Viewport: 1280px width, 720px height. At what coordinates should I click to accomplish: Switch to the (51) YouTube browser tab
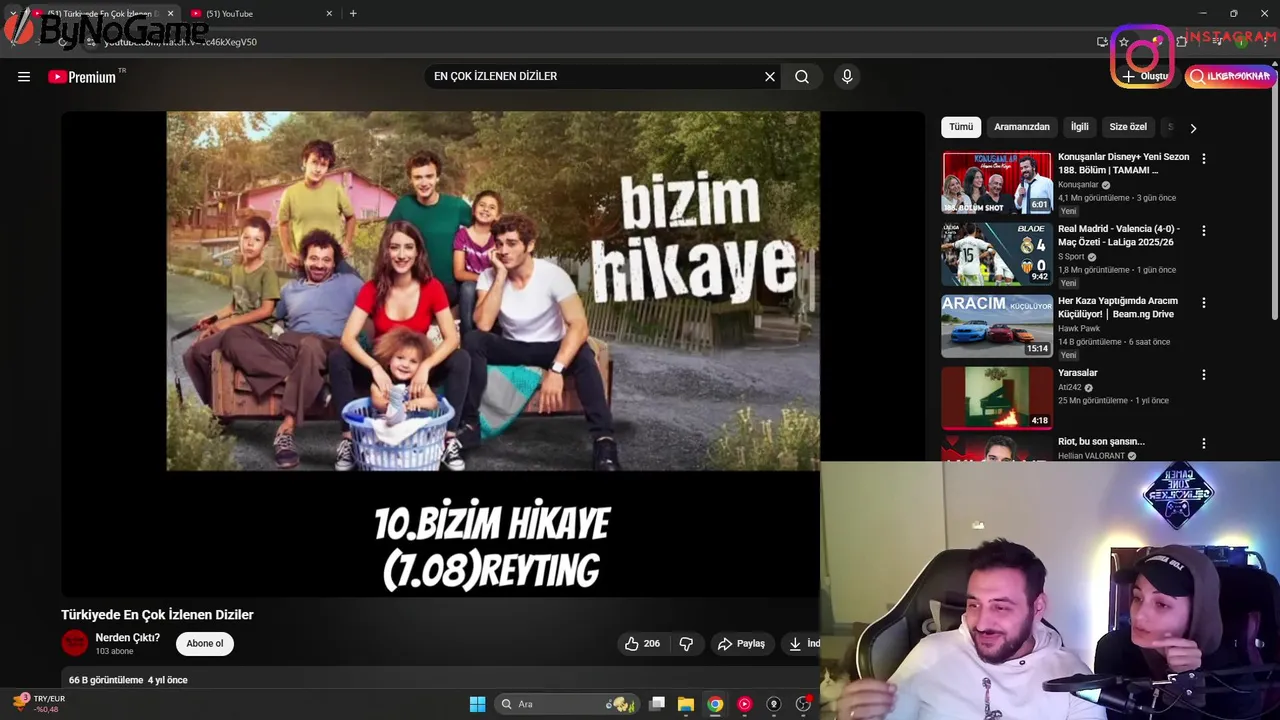click(x=260, y=14)
